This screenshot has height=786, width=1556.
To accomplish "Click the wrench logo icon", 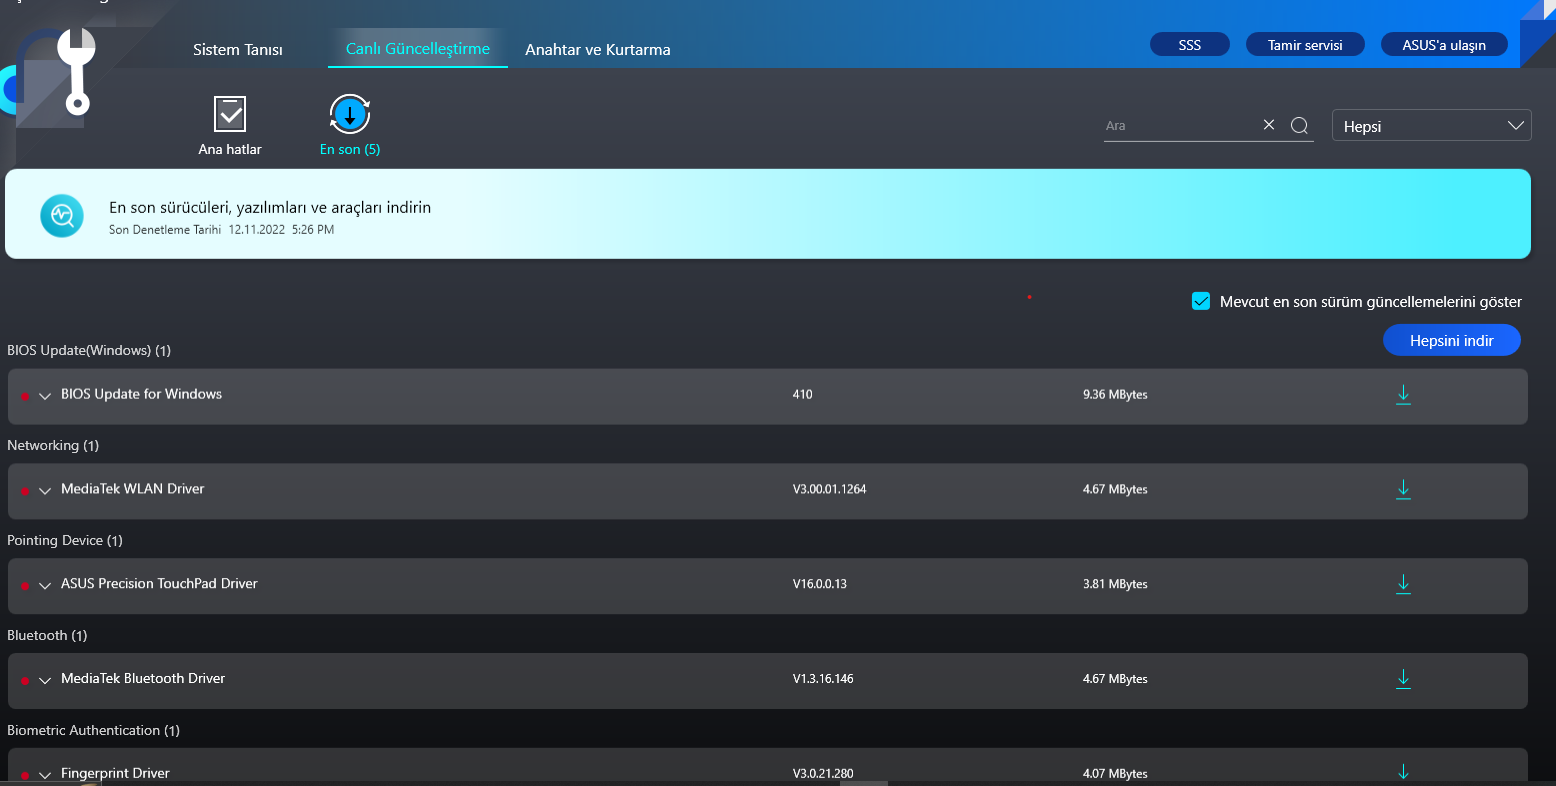I will click(76, 70).
